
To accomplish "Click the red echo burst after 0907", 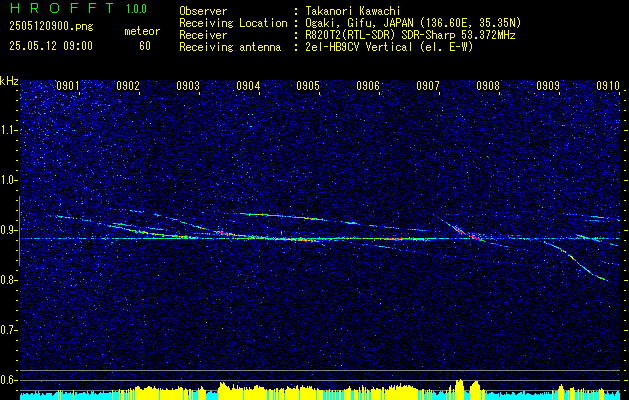I will (459, 231).
